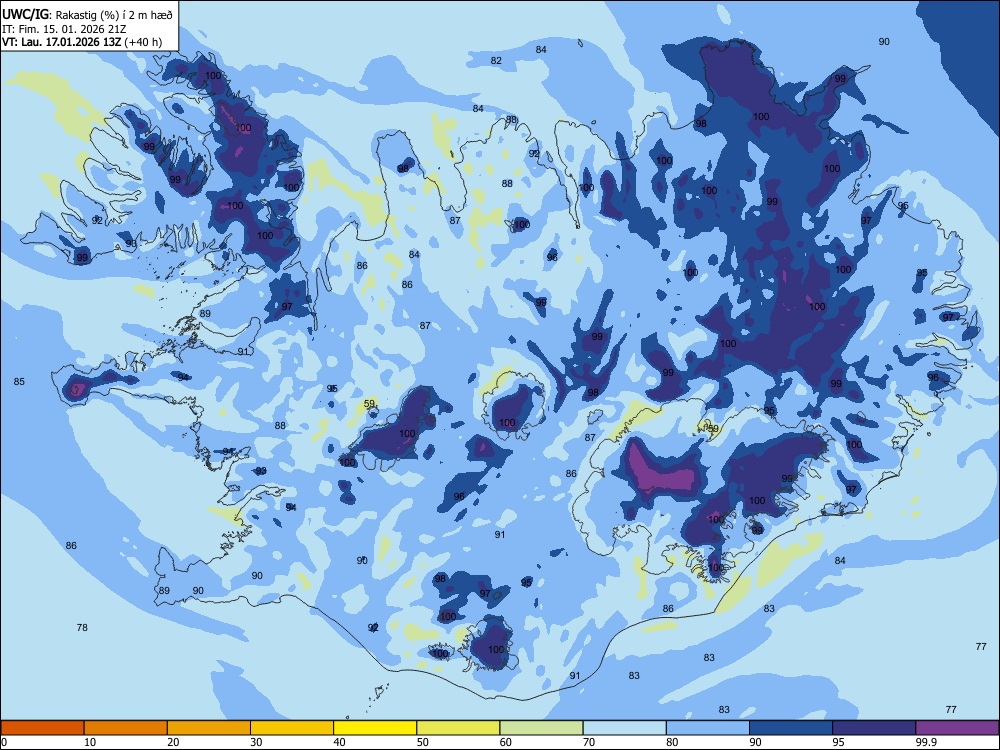Choose the 30–40 legend color block
1000x750 pixels.
[x=292, y=728]
